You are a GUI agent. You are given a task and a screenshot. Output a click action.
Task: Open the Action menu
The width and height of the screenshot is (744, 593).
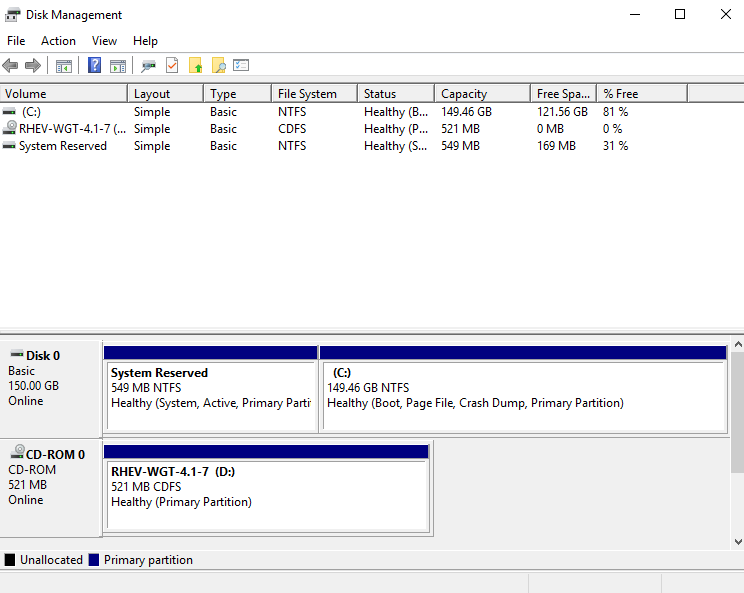point(58,41)
